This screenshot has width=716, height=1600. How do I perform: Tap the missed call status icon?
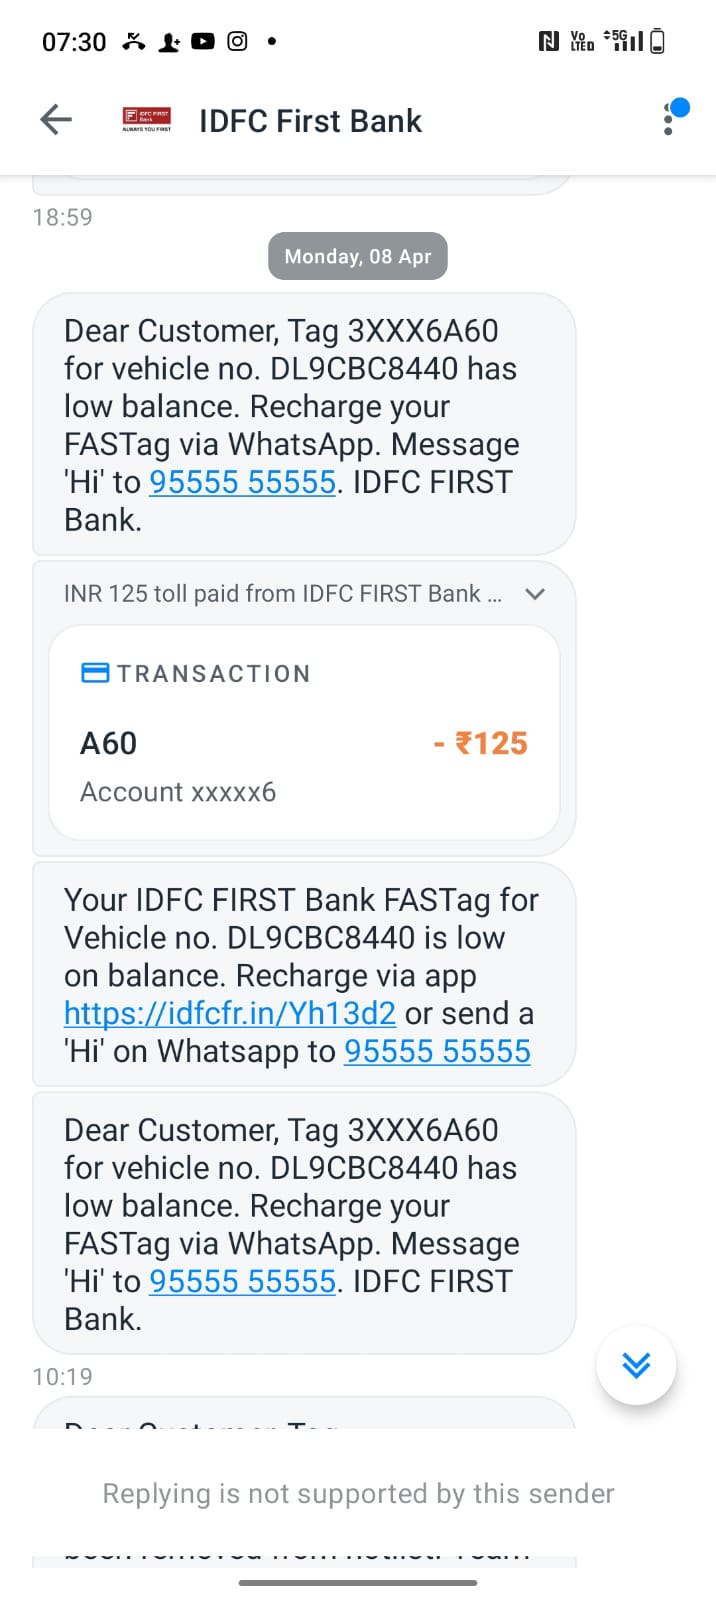[134, 41]
